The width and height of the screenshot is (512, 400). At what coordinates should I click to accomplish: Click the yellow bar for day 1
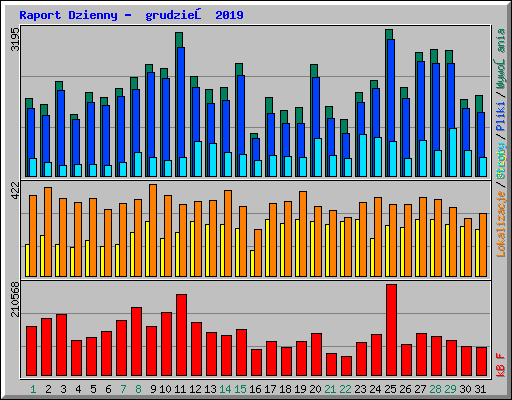(27, 260)
